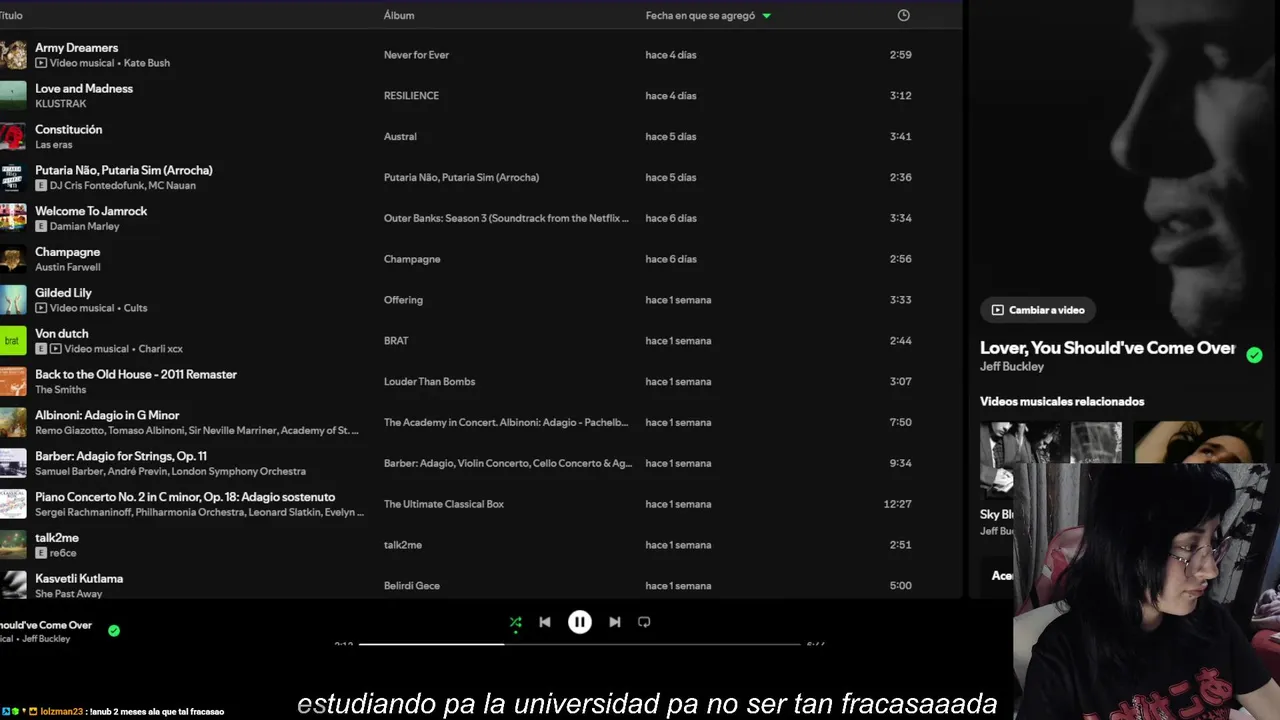Open Las eras artist link
1280x720 pixels.
(x=54, y=145)
